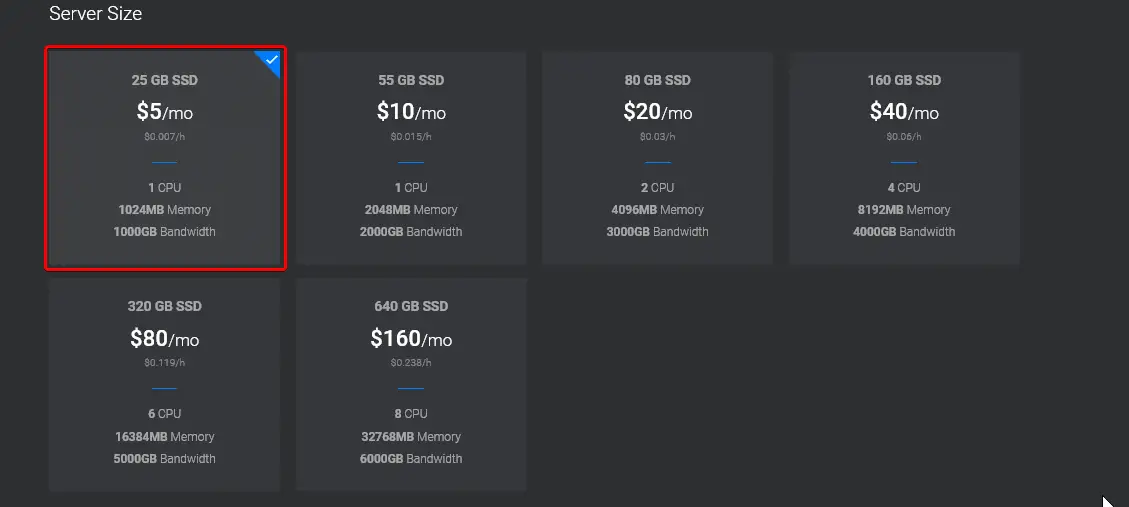Click the "640 GB SSD" storage label
The width and height of the screenshot is (1129, 507).
[x=411, y=306]
